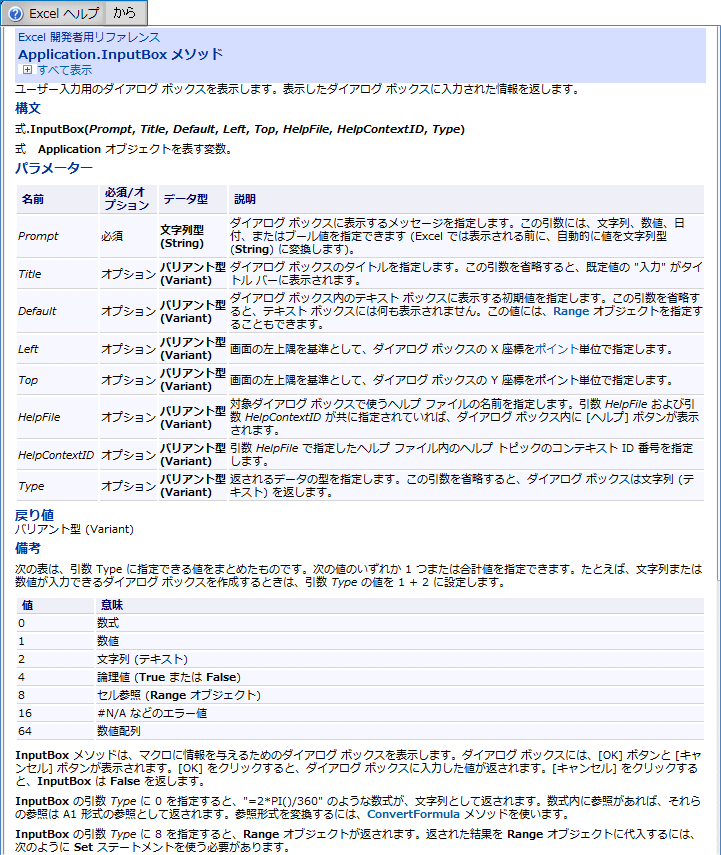Click the Type parameter name cell
Viewport: 721px width, 855px height.
(57, 486)
